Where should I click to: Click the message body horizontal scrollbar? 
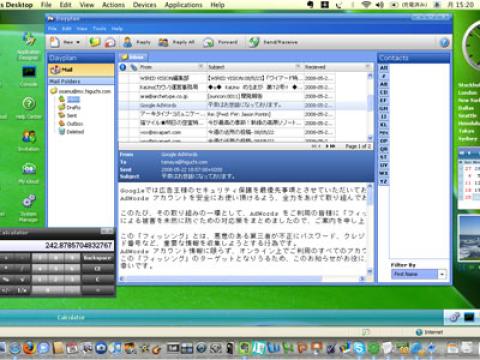point(243,278)
